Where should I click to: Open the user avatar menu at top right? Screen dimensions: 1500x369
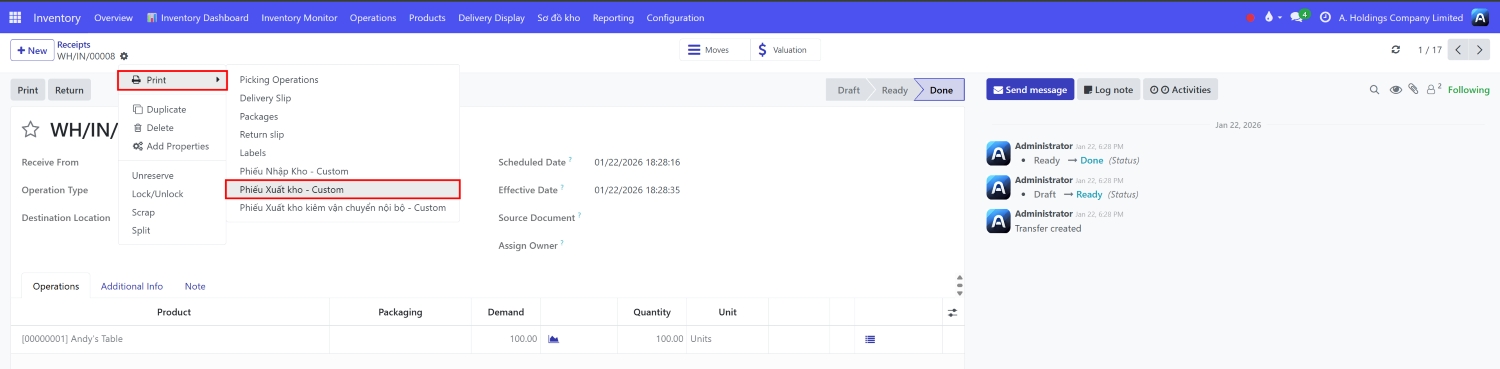click(1481, 18)
